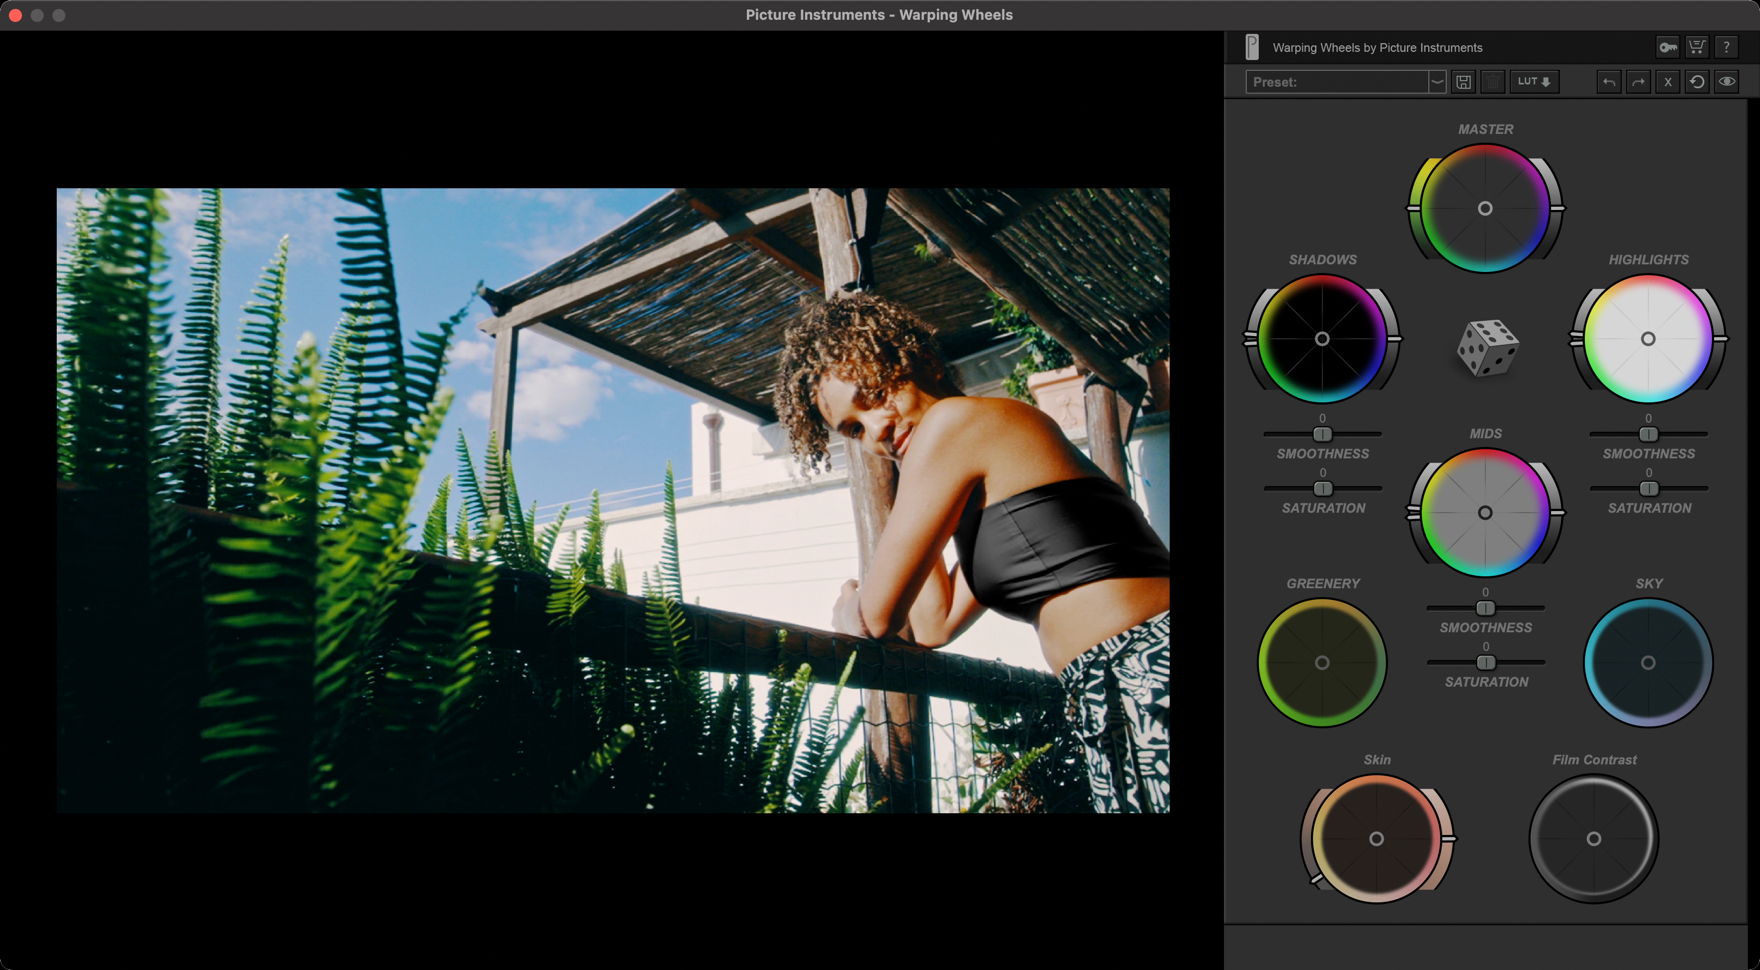Click the center of the Film Contrast dial
This screenshot has height=970, width=1760.
(x=1594, y=839)
